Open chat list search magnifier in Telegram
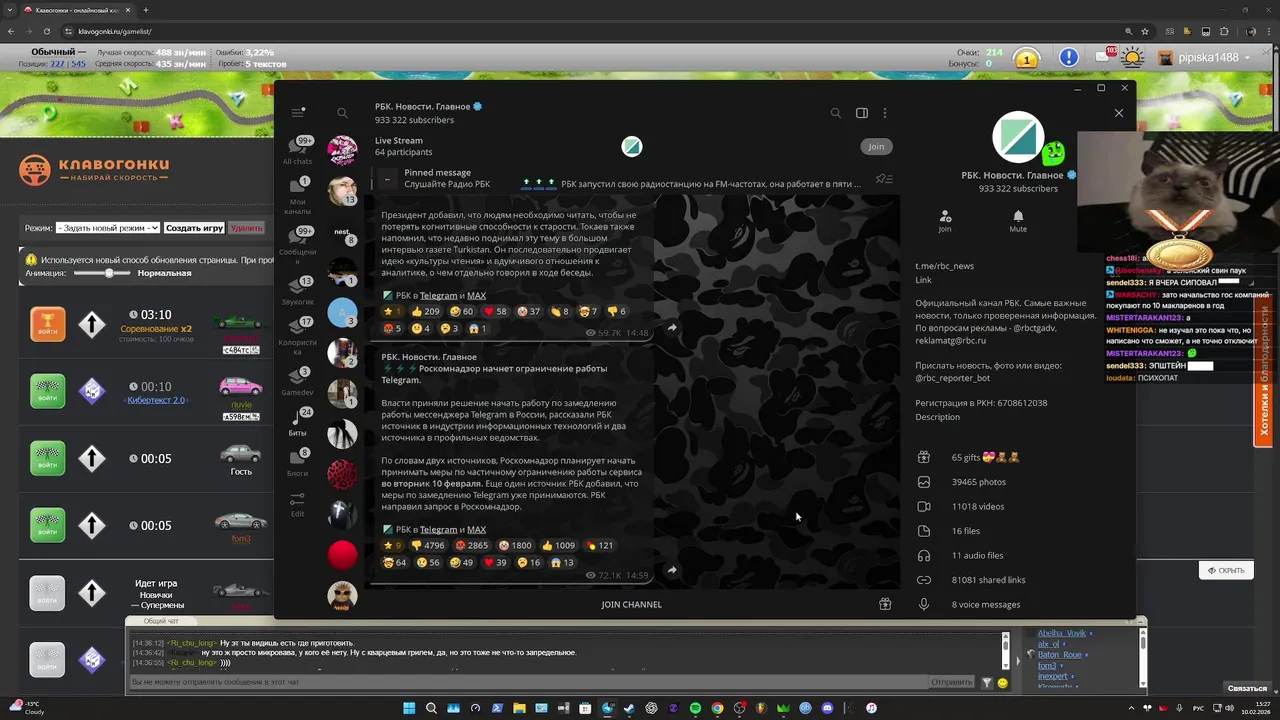The width and height of the screenshot is (1280, 720). 342,113
